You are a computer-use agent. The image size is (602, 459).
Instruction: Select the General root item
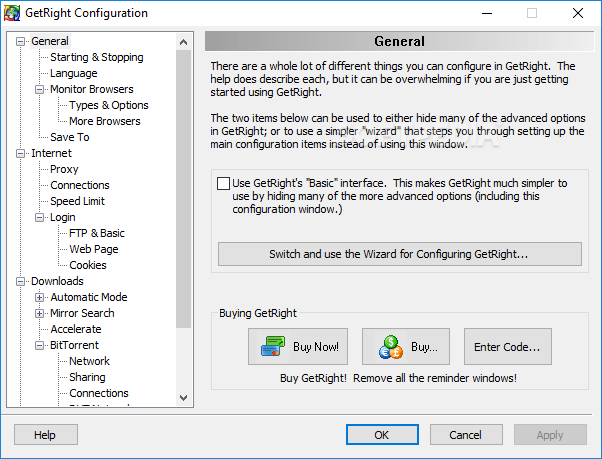pos(50,41)
